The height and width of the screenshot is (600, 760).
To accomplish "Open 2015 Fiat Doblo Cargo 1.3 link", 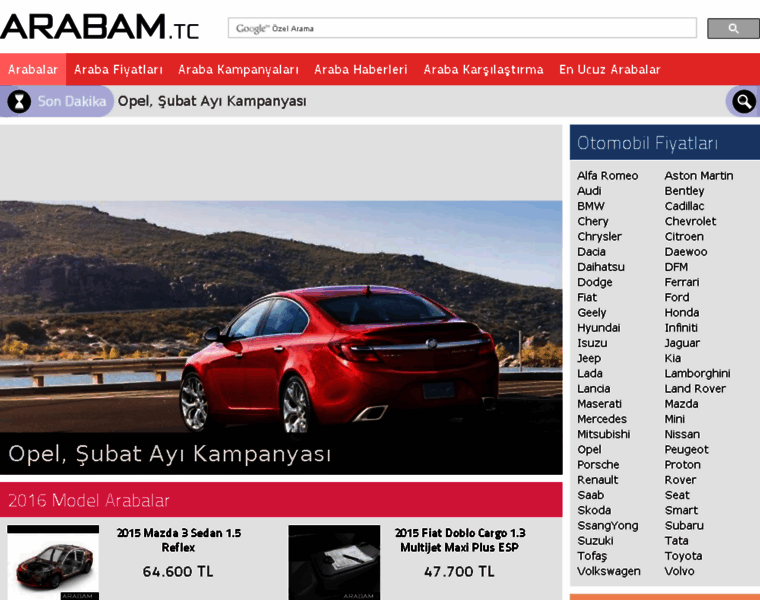I will (459, 540).
